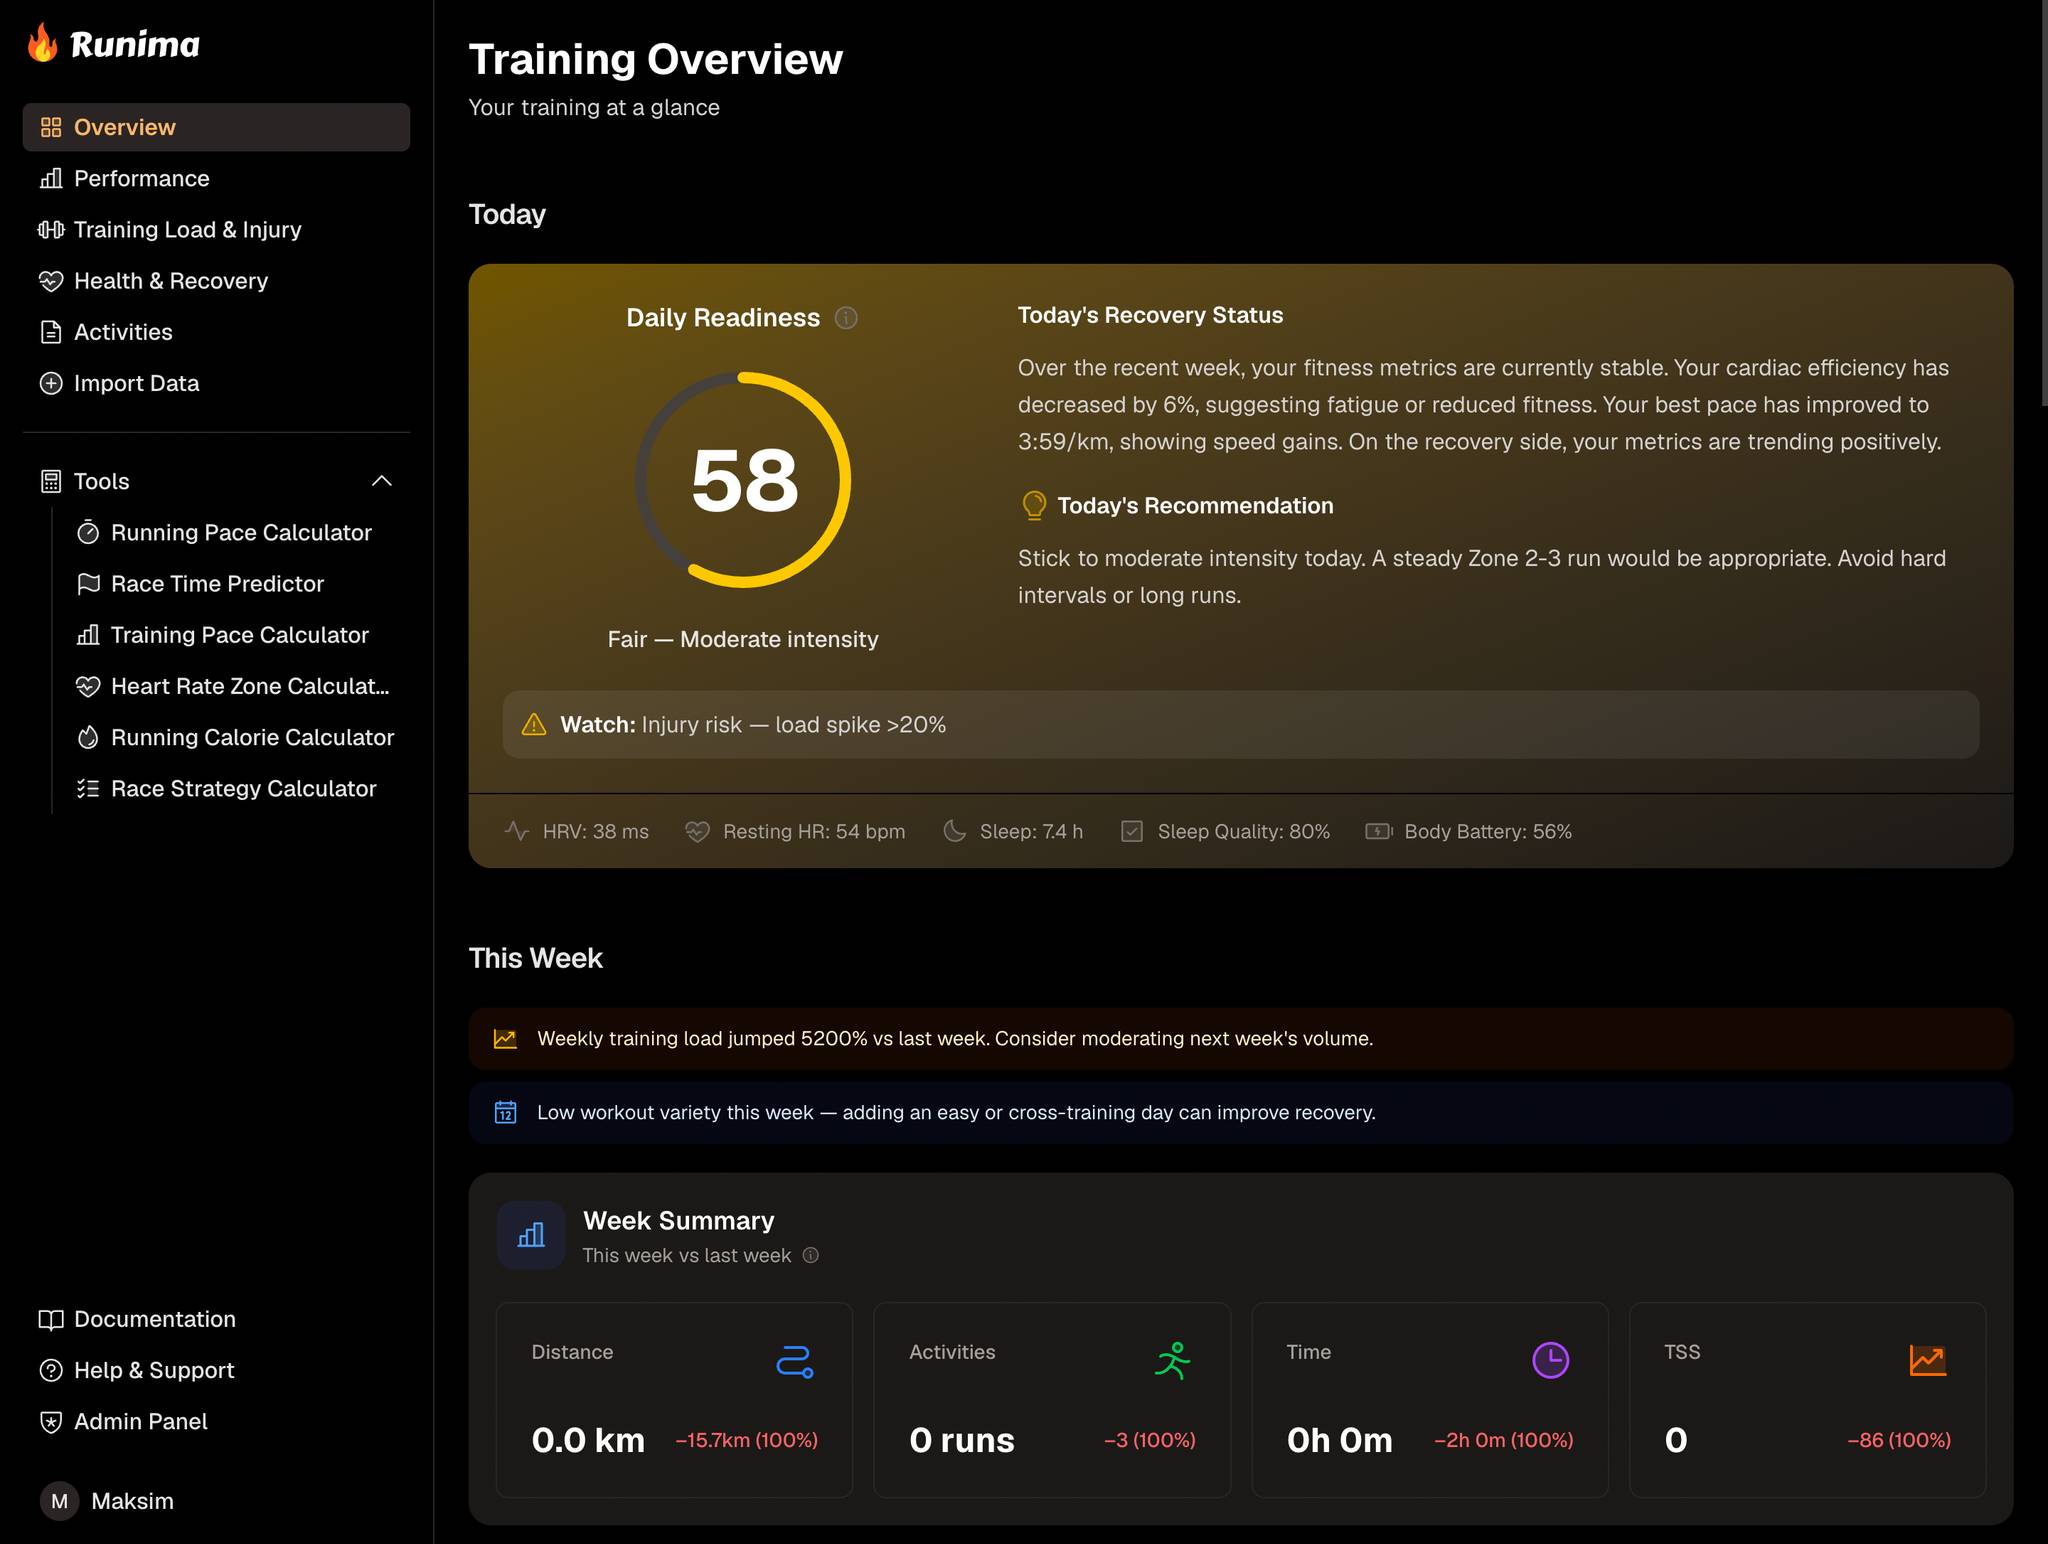The width and height of the screenshot is (2048, 1544).
Task: Click the readiness score 58 ring
Action: pos(743,480)
